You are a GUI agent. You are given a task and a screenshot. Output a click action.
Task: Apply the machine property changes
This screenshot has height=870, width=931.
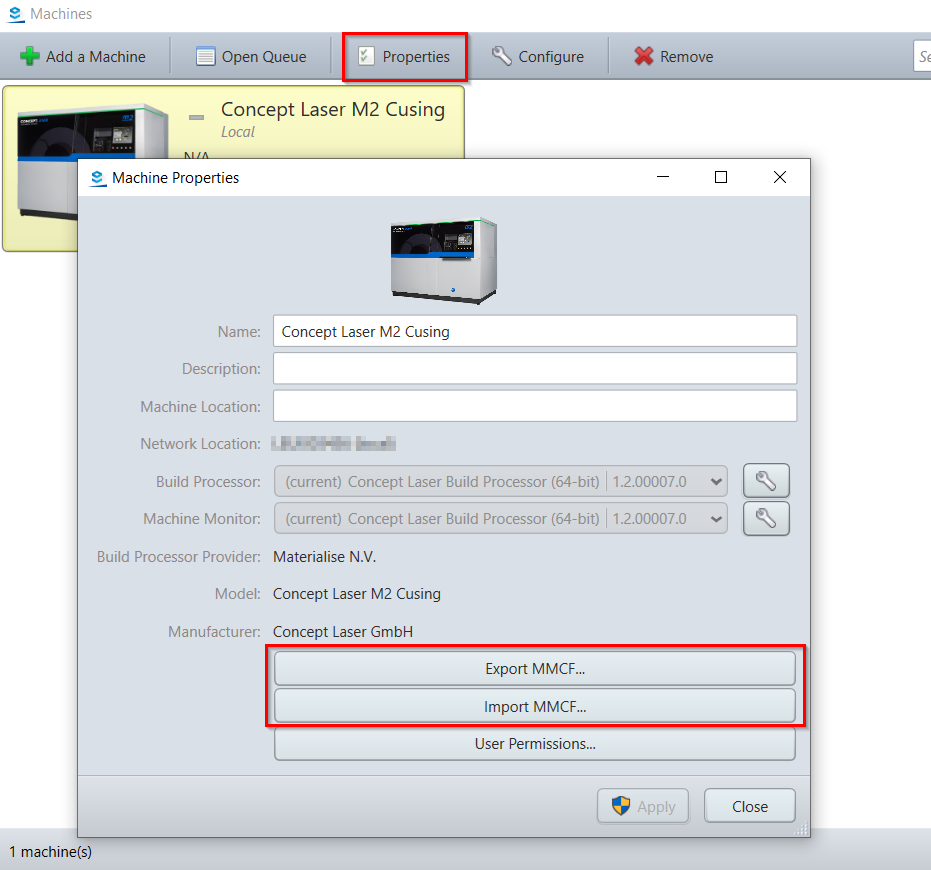pyautogui.click(x=642, y=806)
